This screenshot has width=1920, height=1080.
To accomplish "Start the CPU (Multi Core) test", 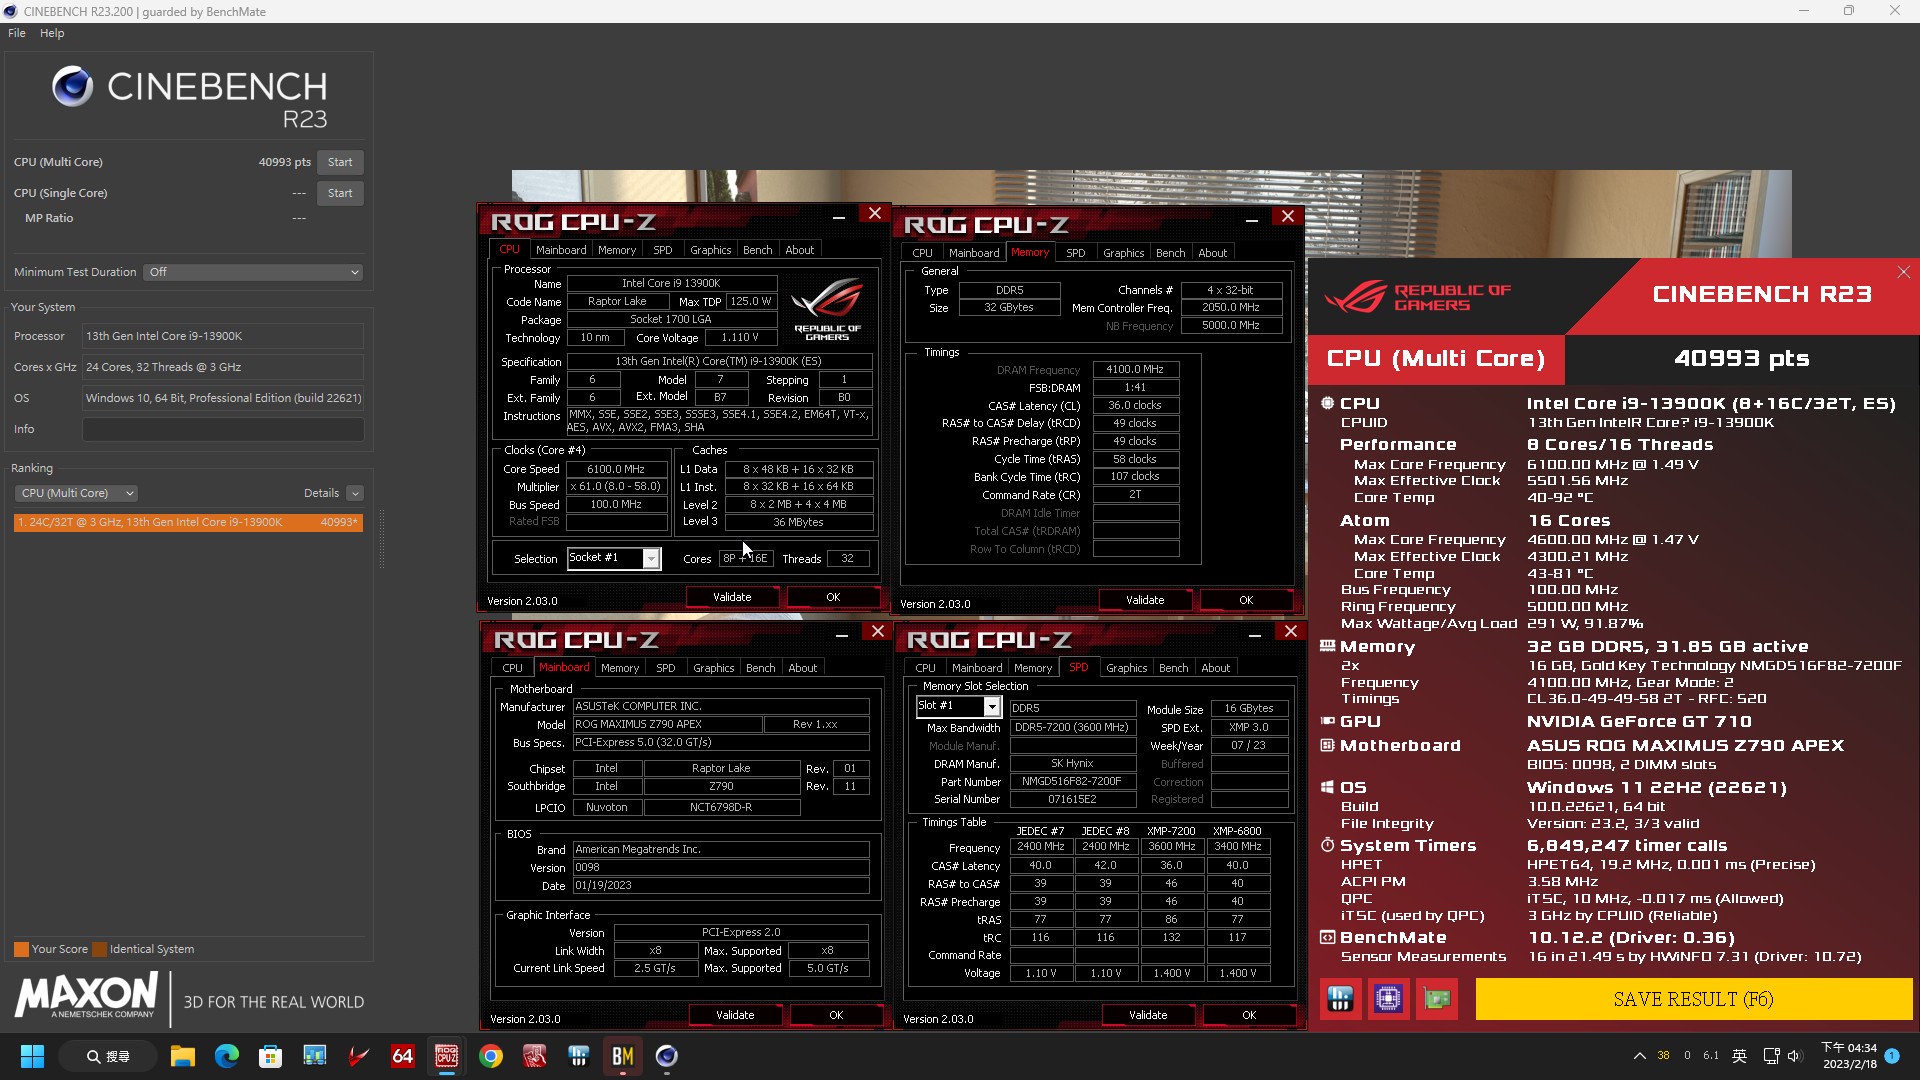I will [340, 162].
